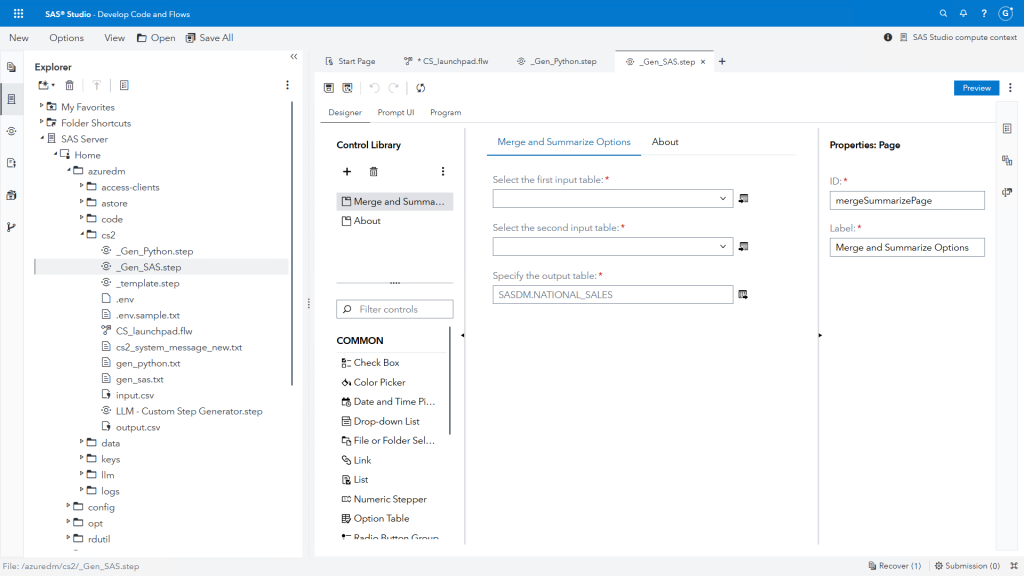This screenshot has width=1024, height=576.
Task: Delete selected control in Control Library
Action: coord(374,172)
